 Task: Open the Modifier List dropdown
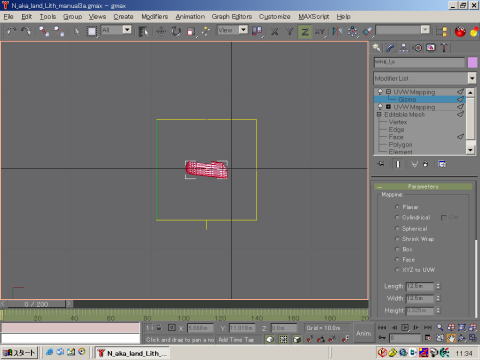tap(471, 78)
